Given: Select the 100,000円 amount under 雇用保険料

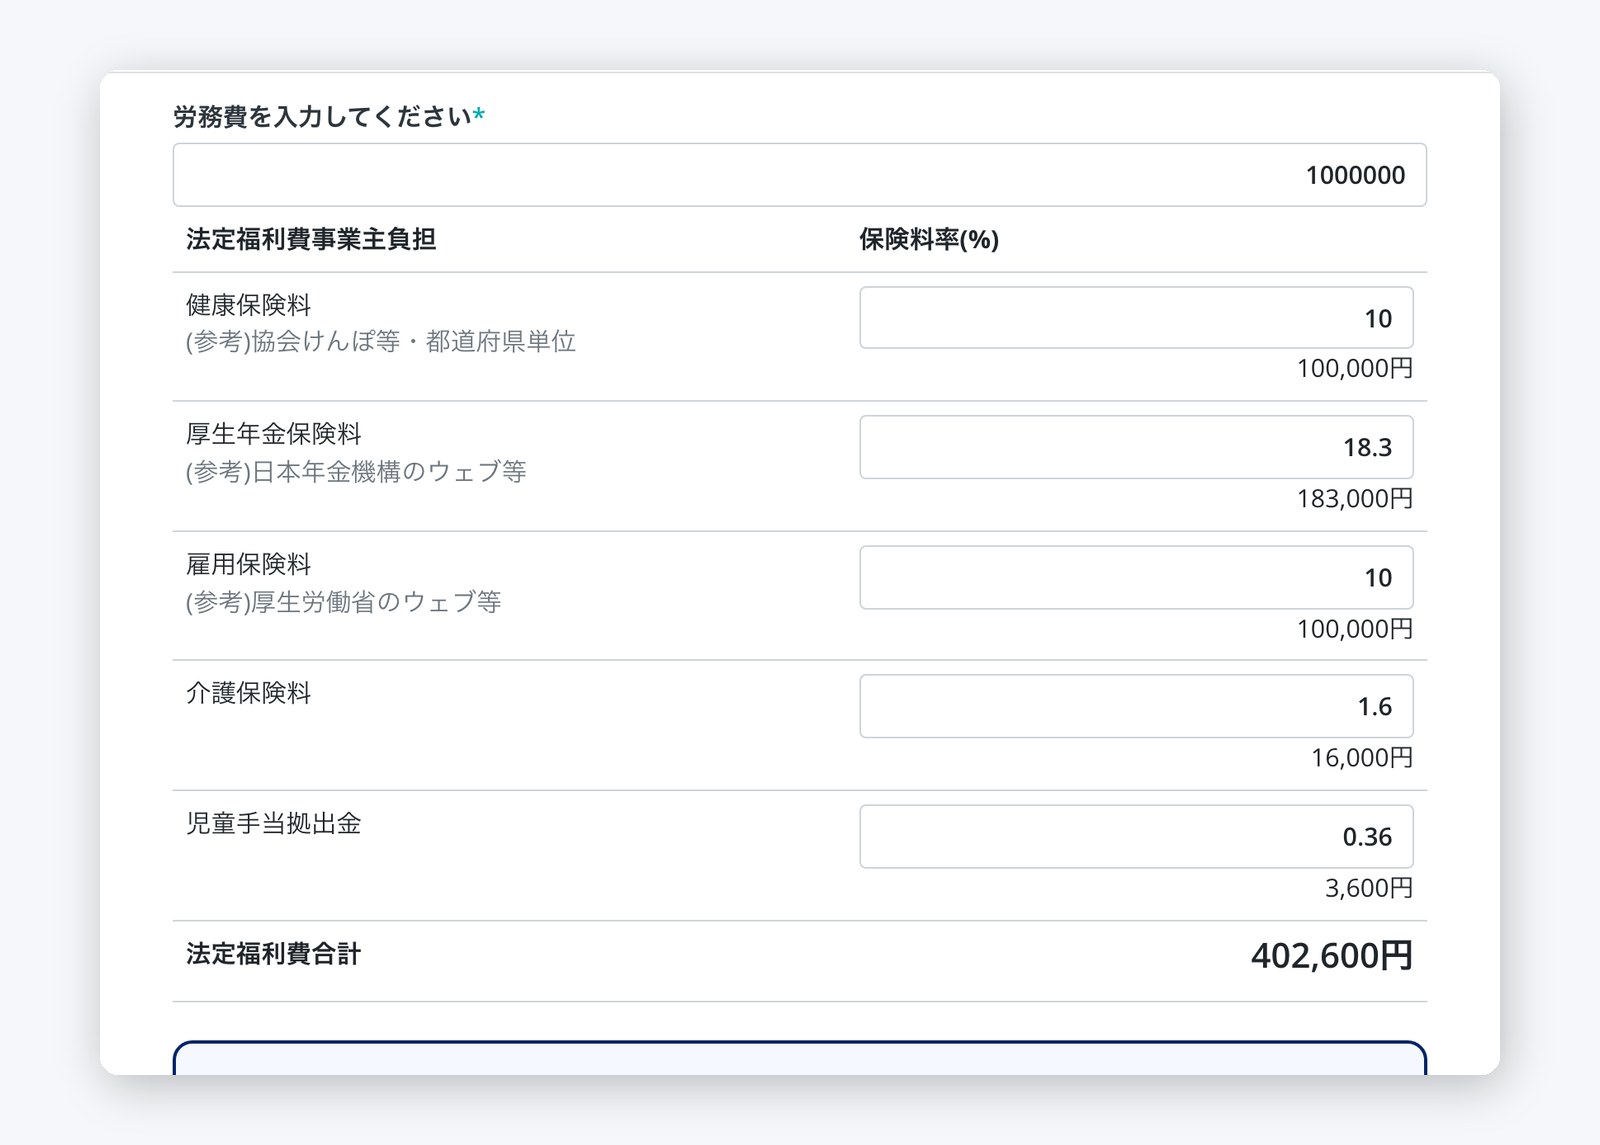Looking at the screenshot, I should [x=1355, y=629].
